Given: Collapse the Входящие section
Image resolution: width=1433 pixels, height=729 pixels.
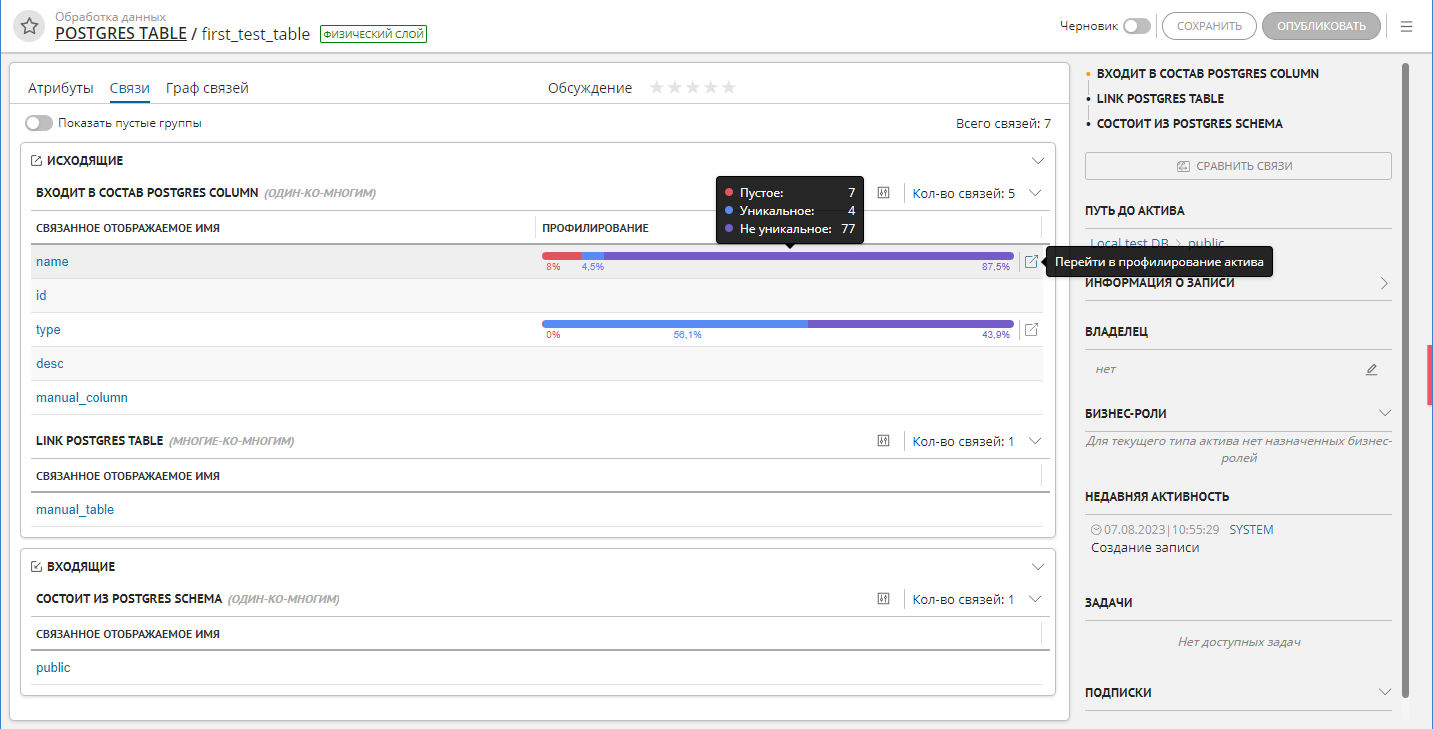Looking at the screenshot, I should pyautogui.click(x=1038, y=566).
